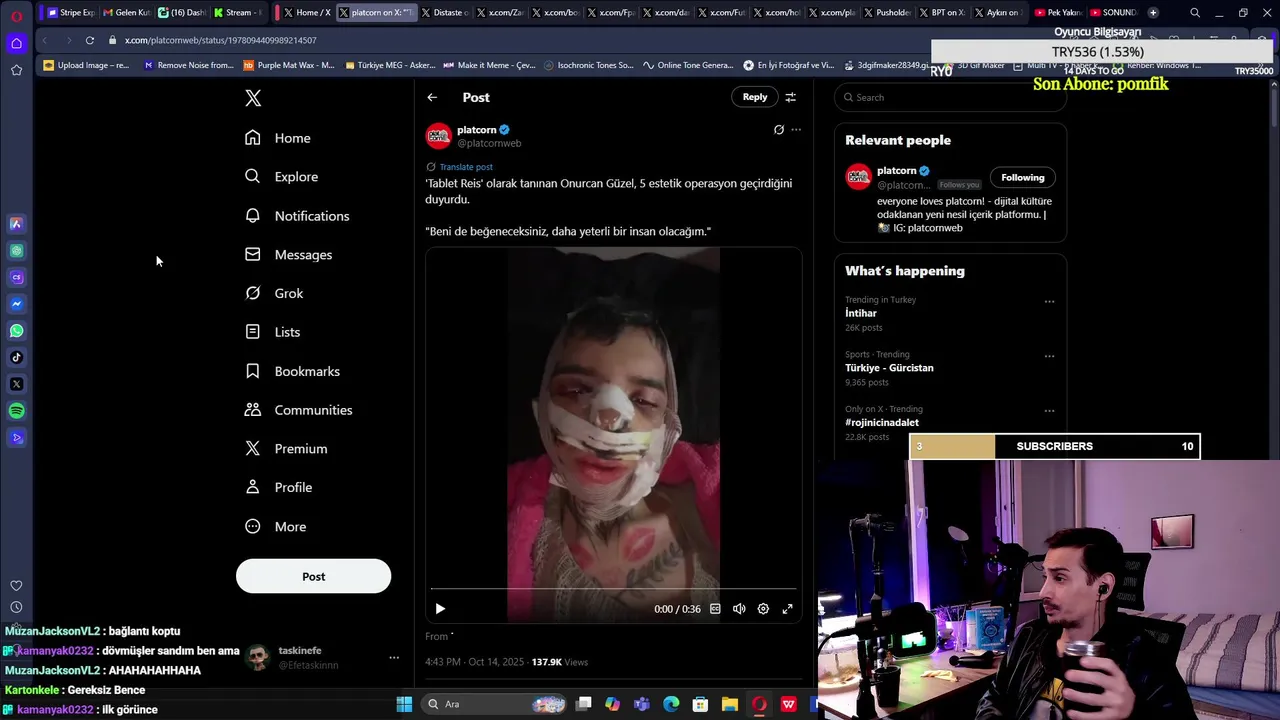Viewport: 1280px width, 720px height.
Task: Open Notifications page
Action: point(297,216)
